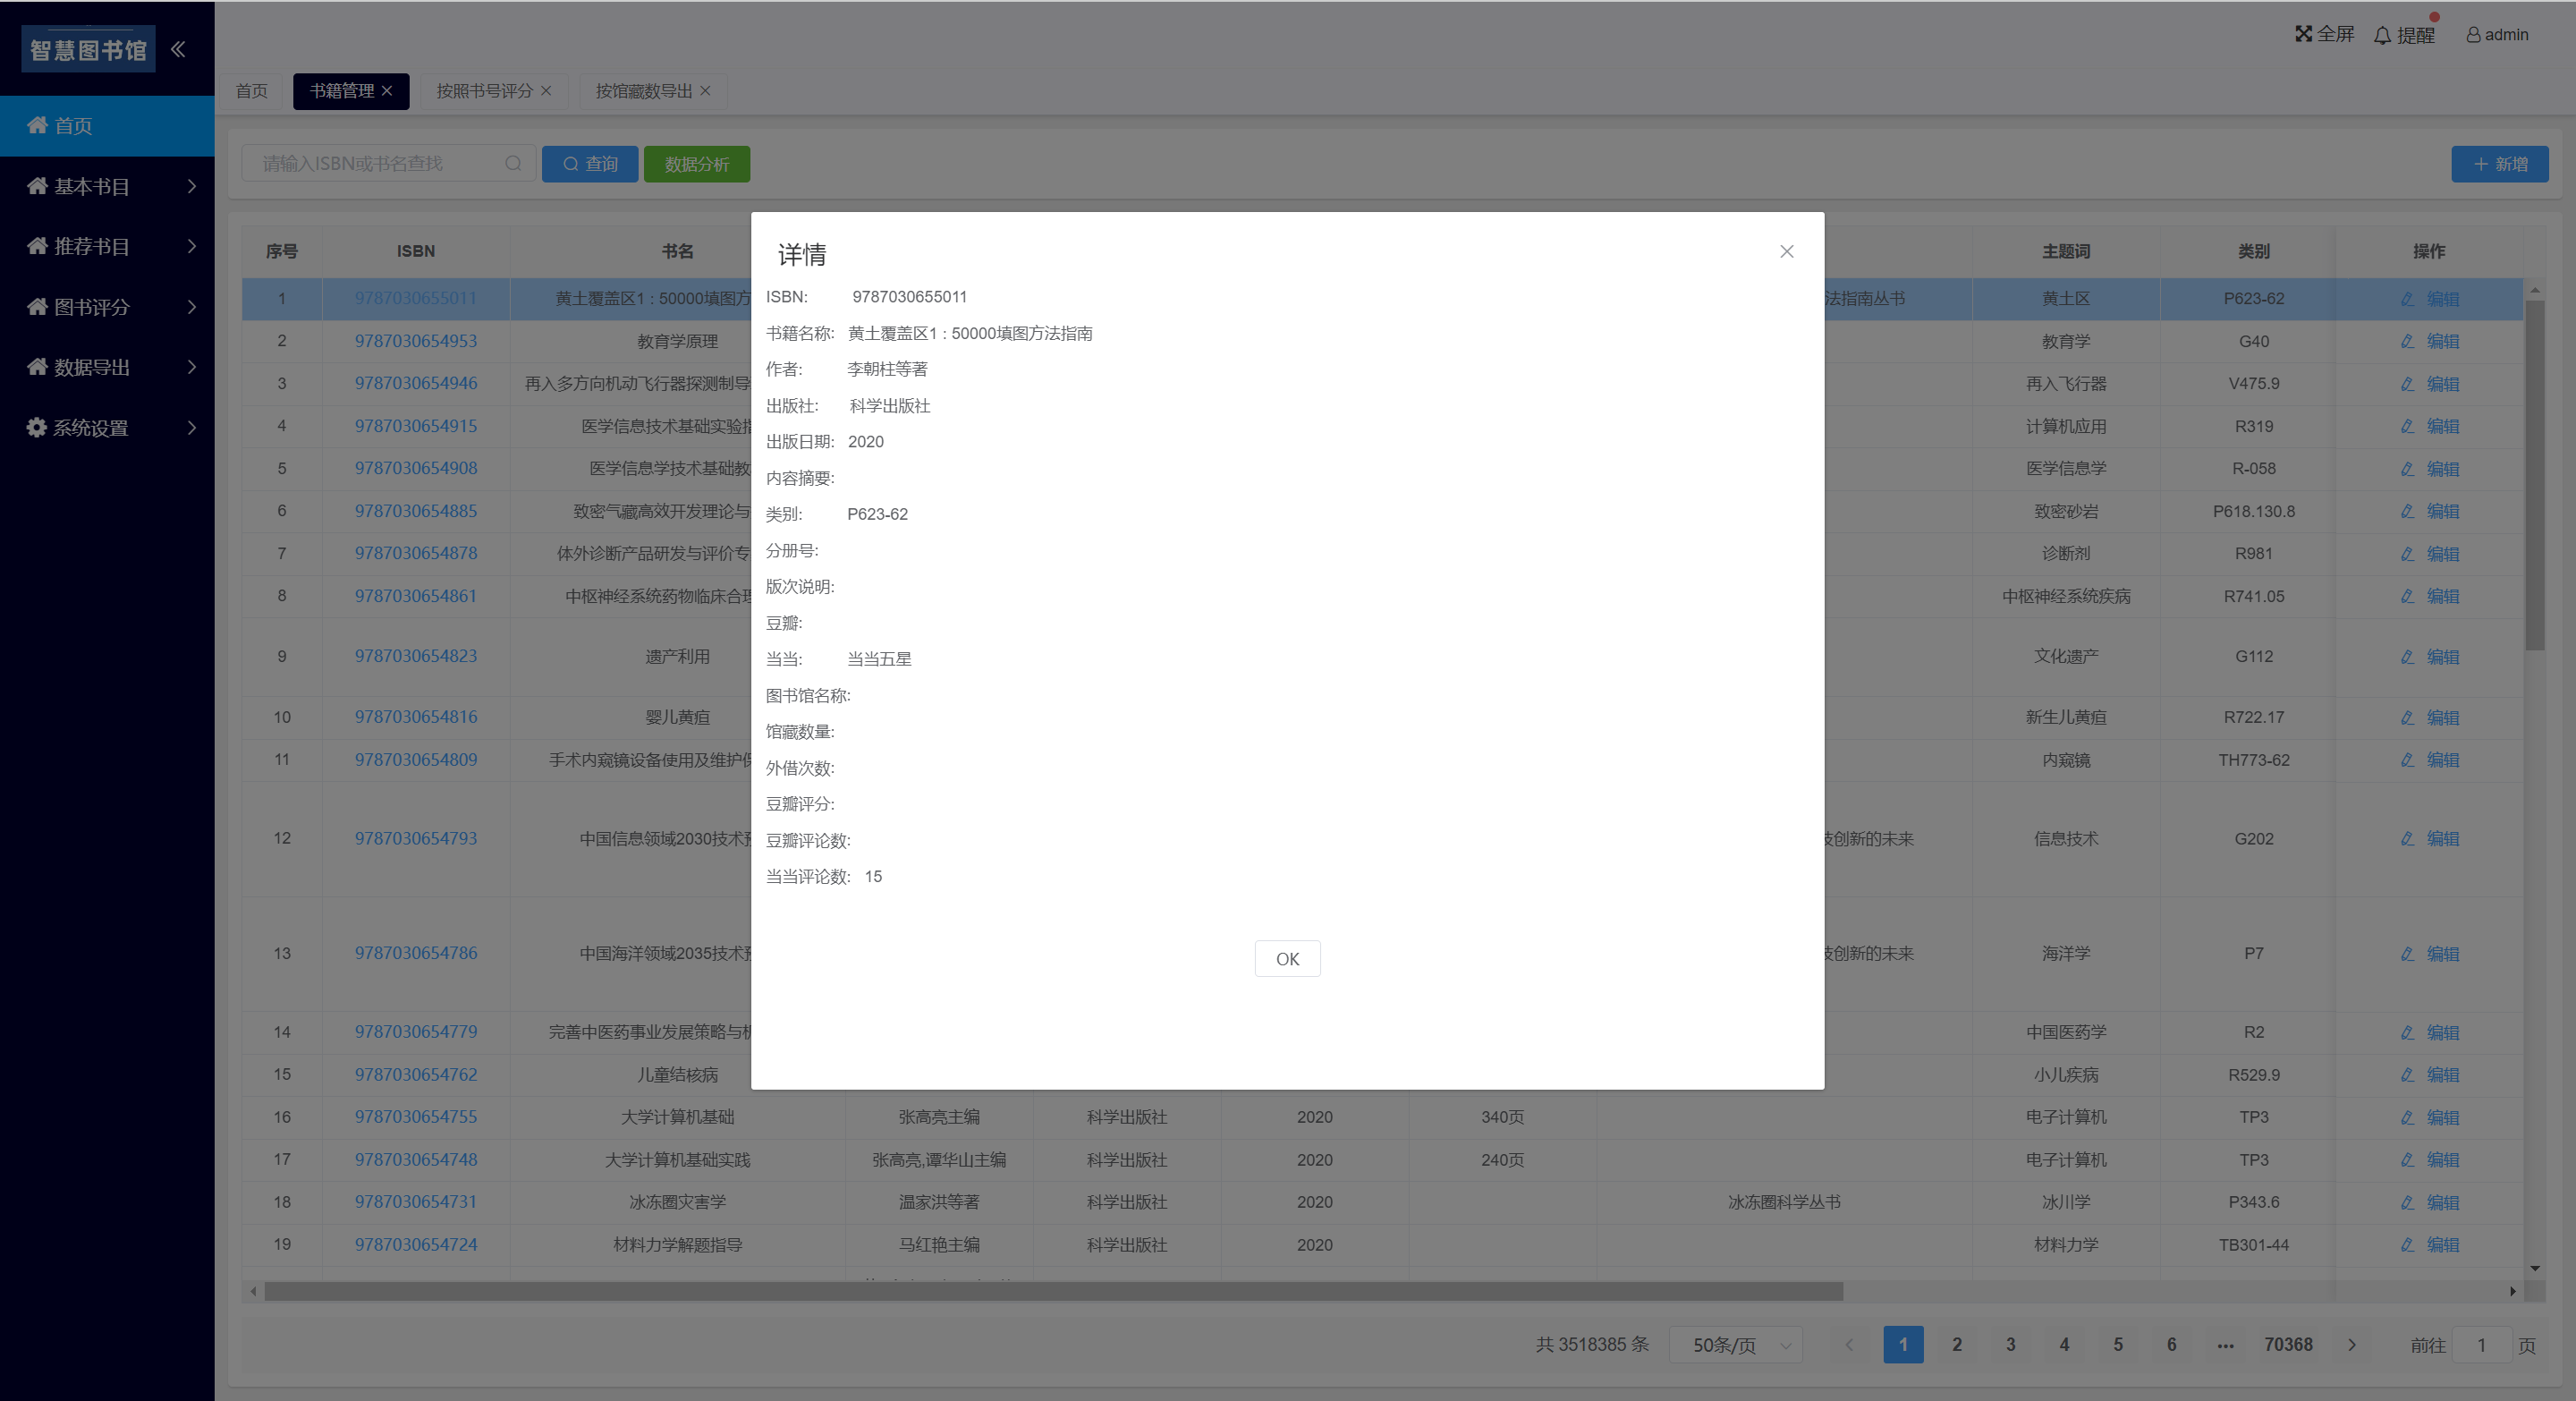Click the gear icon beside 系统设置
Screen dimensions: 2576x1401
point(37,428)
